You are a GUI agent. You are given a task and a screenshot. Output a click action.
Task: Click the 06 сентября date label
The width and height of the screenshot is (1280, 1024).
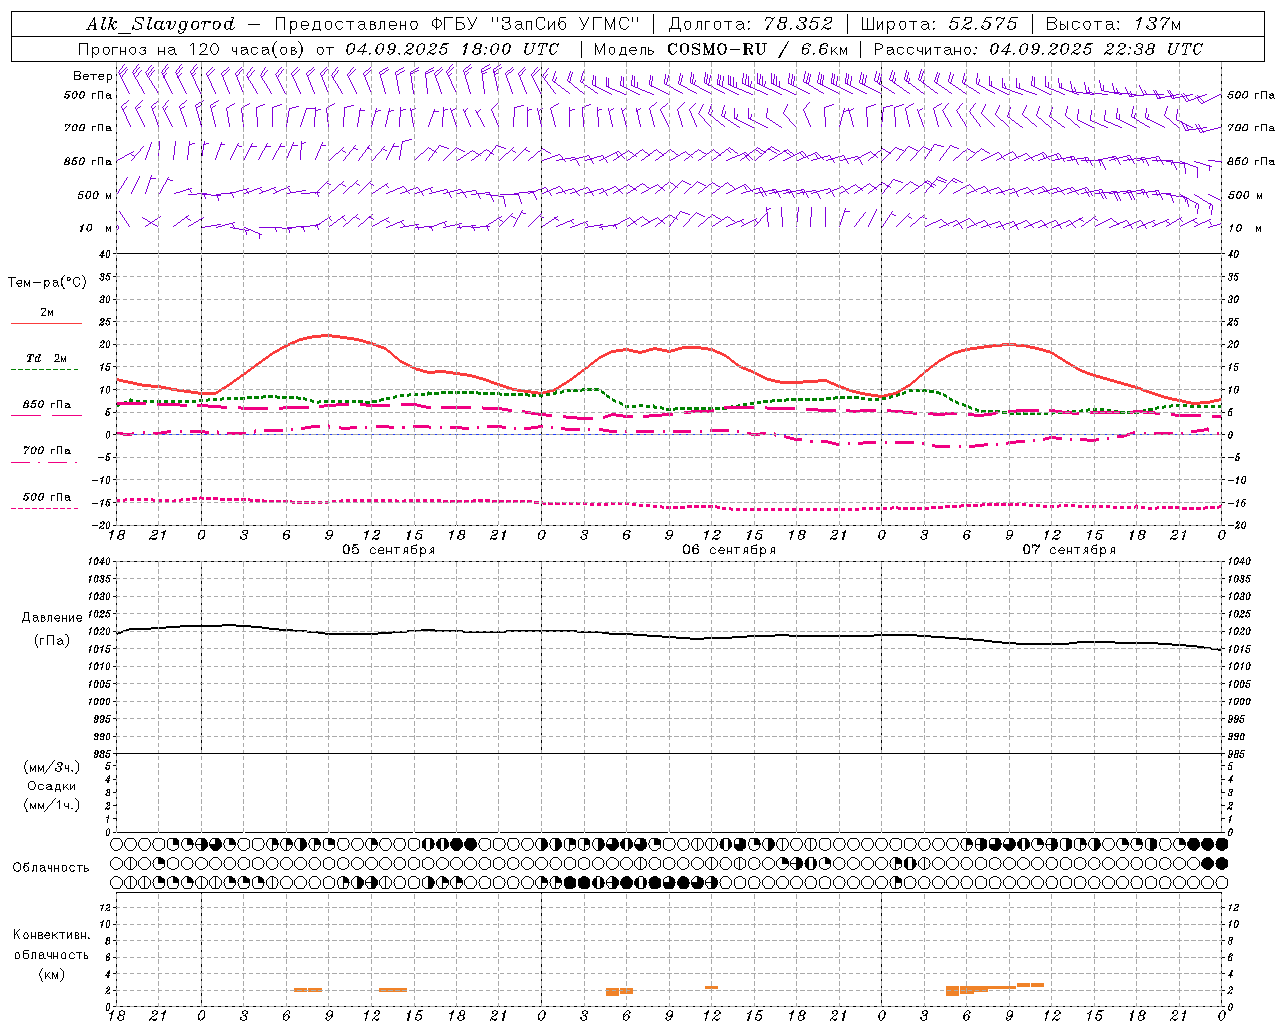point(729,549)
